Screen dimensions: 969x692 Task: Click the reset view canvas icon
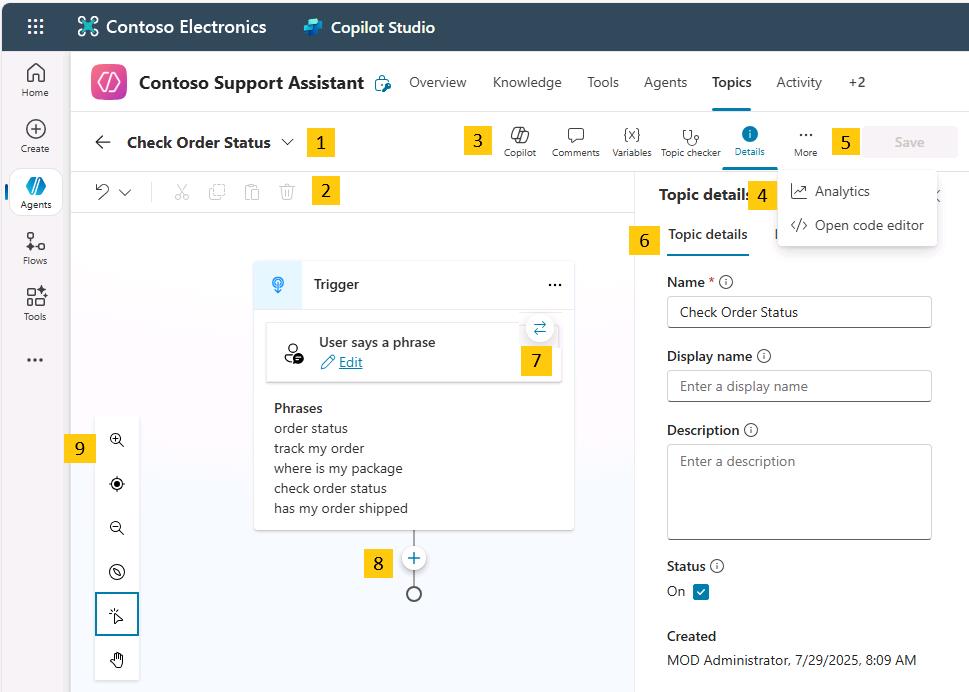coord(117,572)
